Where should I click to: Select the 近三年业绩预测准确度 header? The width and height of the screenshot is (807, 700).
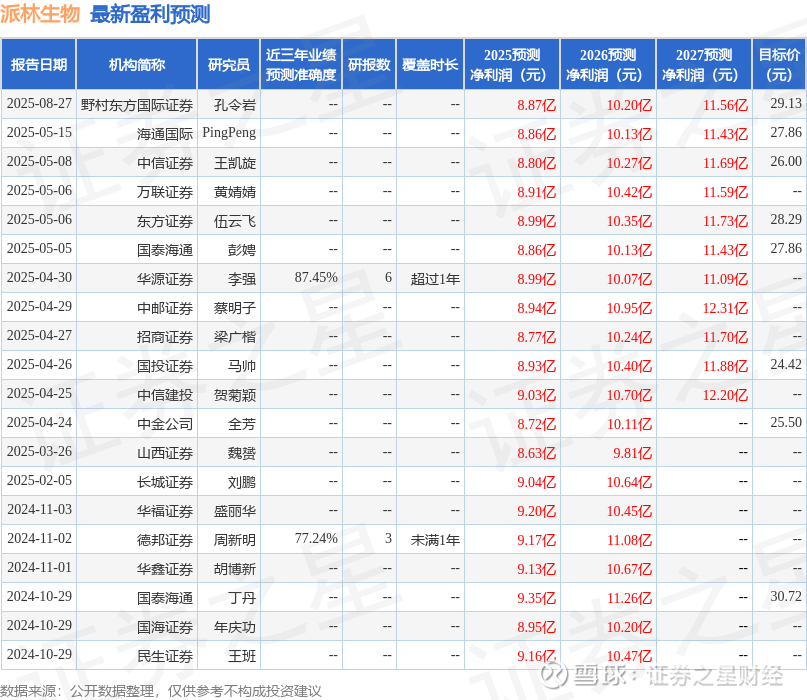pyautogui.click(x=301, y=64)
